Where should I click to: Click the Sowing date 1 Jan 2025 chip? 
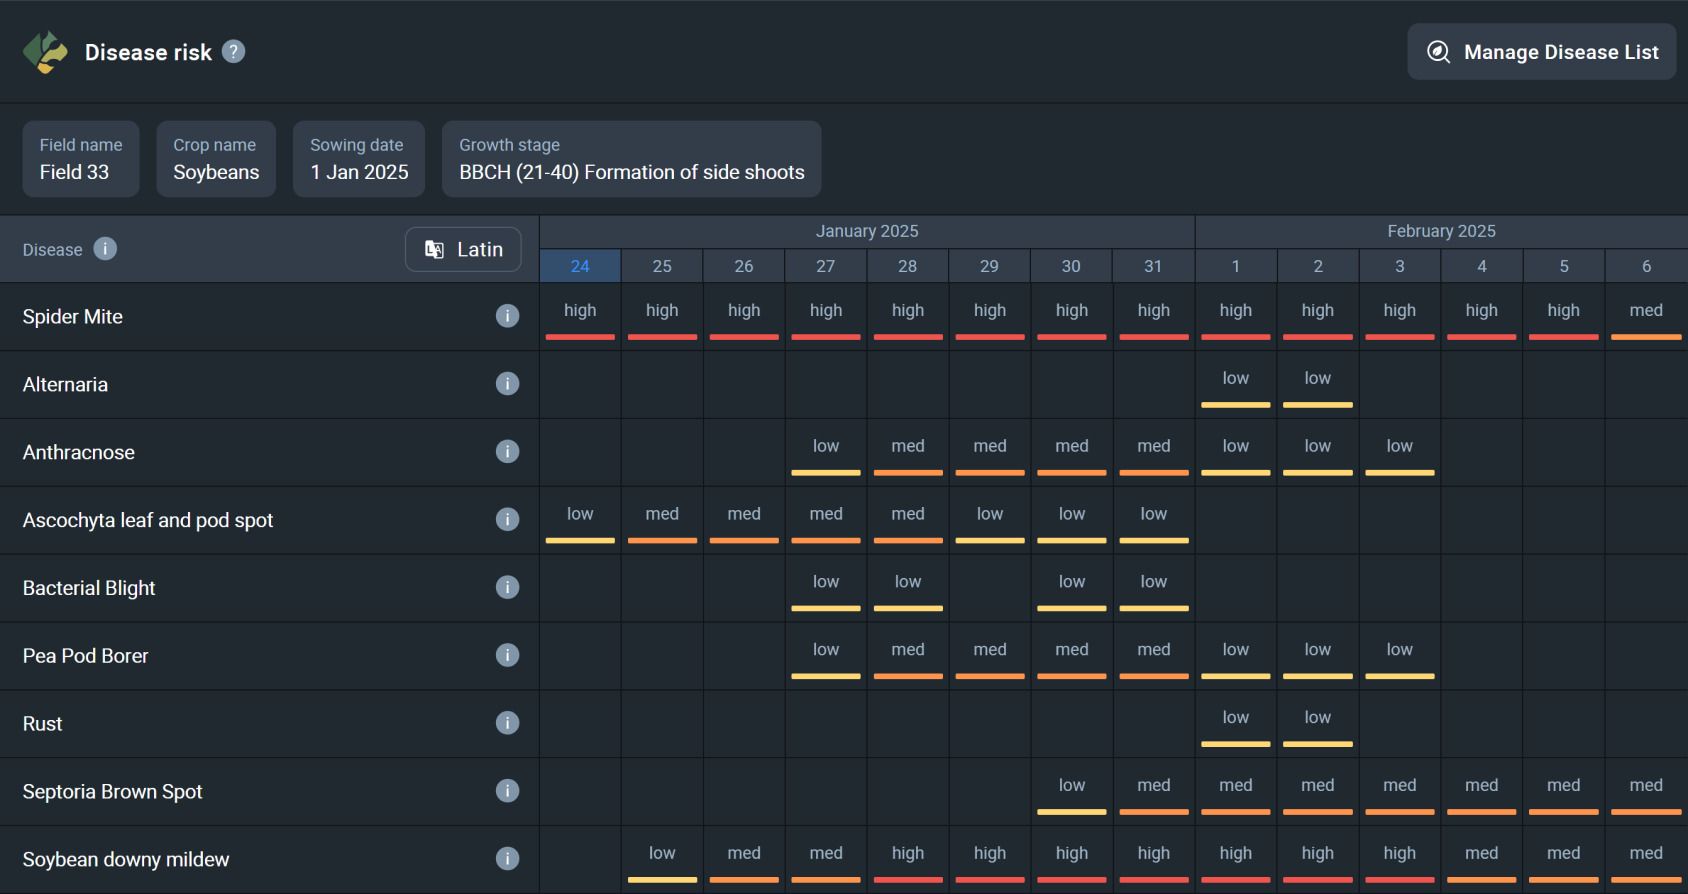click(359, 159)
